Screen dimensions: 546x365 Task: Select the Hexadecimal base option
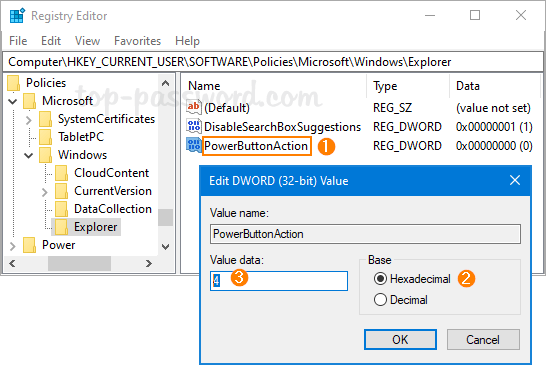380,279
